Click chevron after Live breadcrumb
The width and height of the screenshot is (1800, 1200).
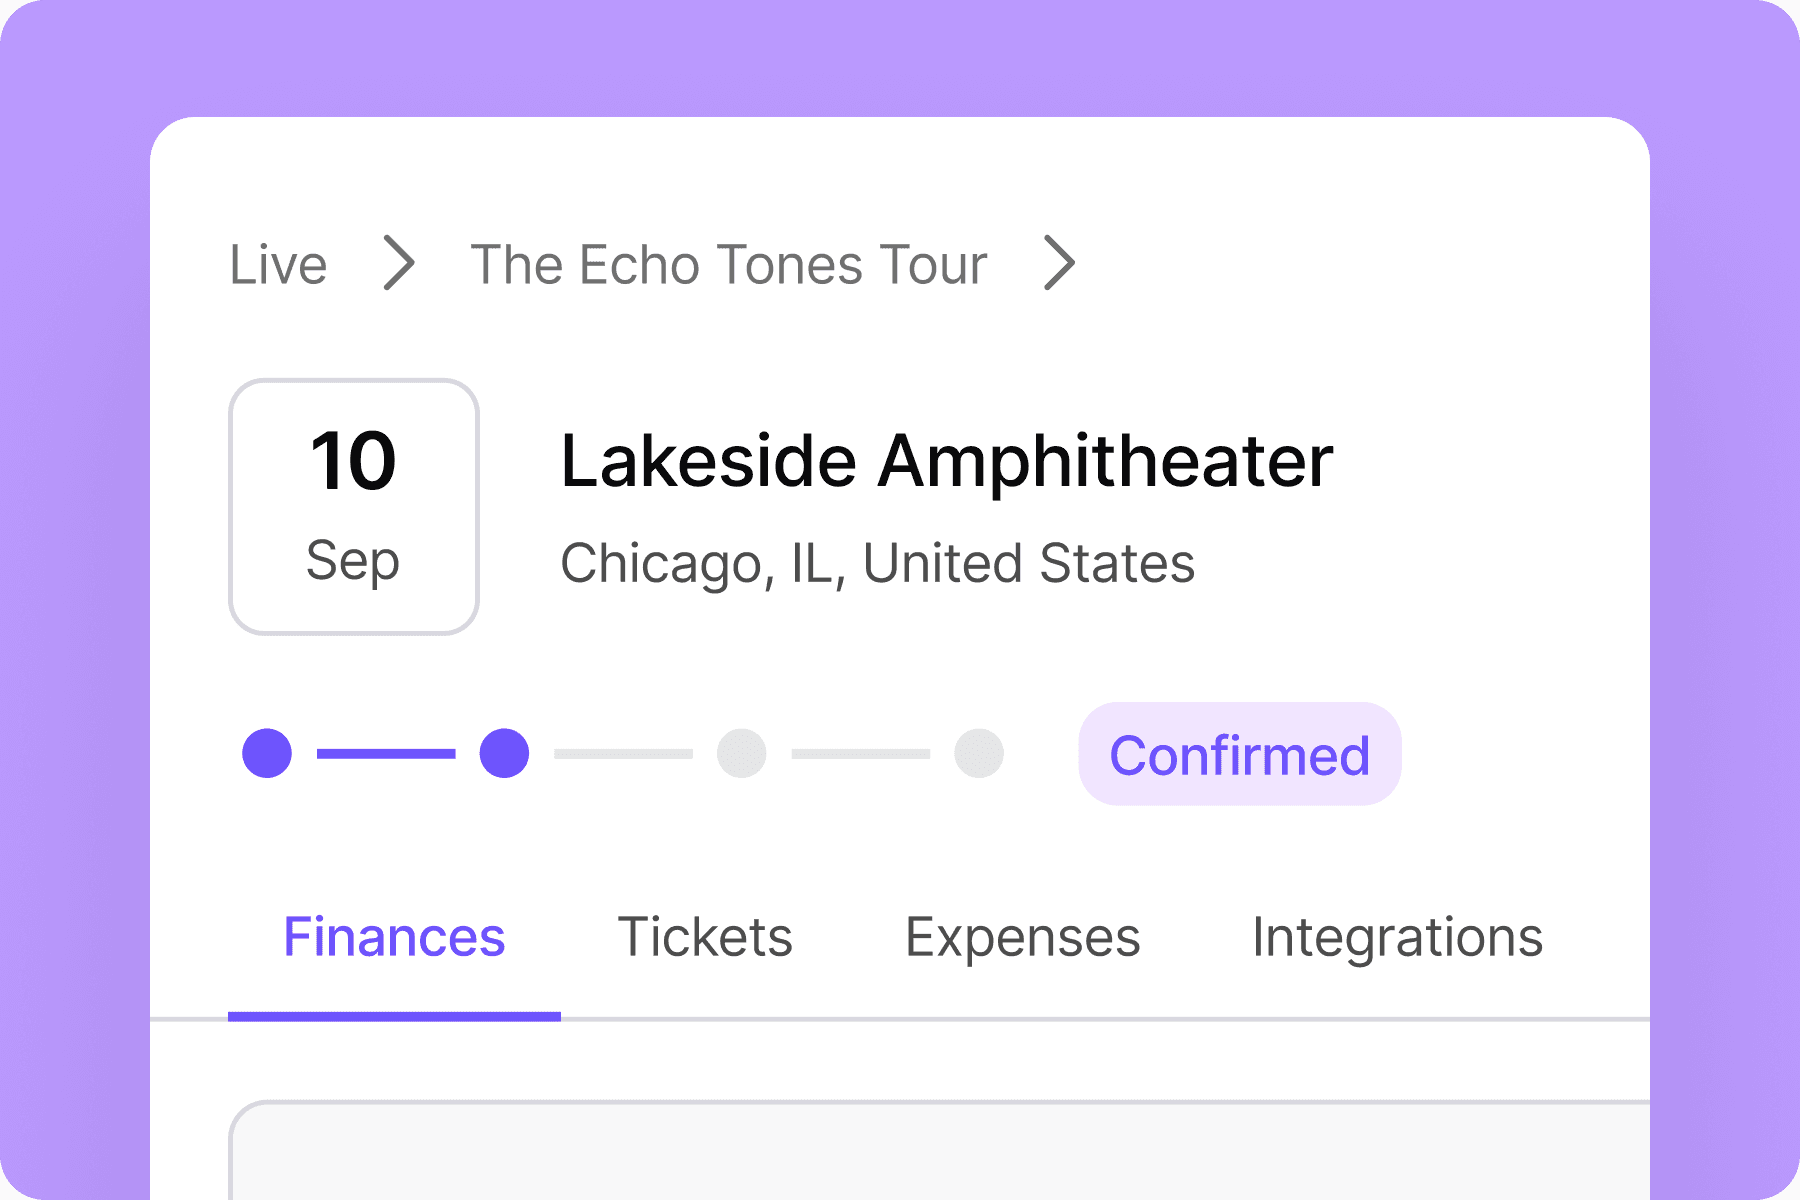click(x=399, y=264)
